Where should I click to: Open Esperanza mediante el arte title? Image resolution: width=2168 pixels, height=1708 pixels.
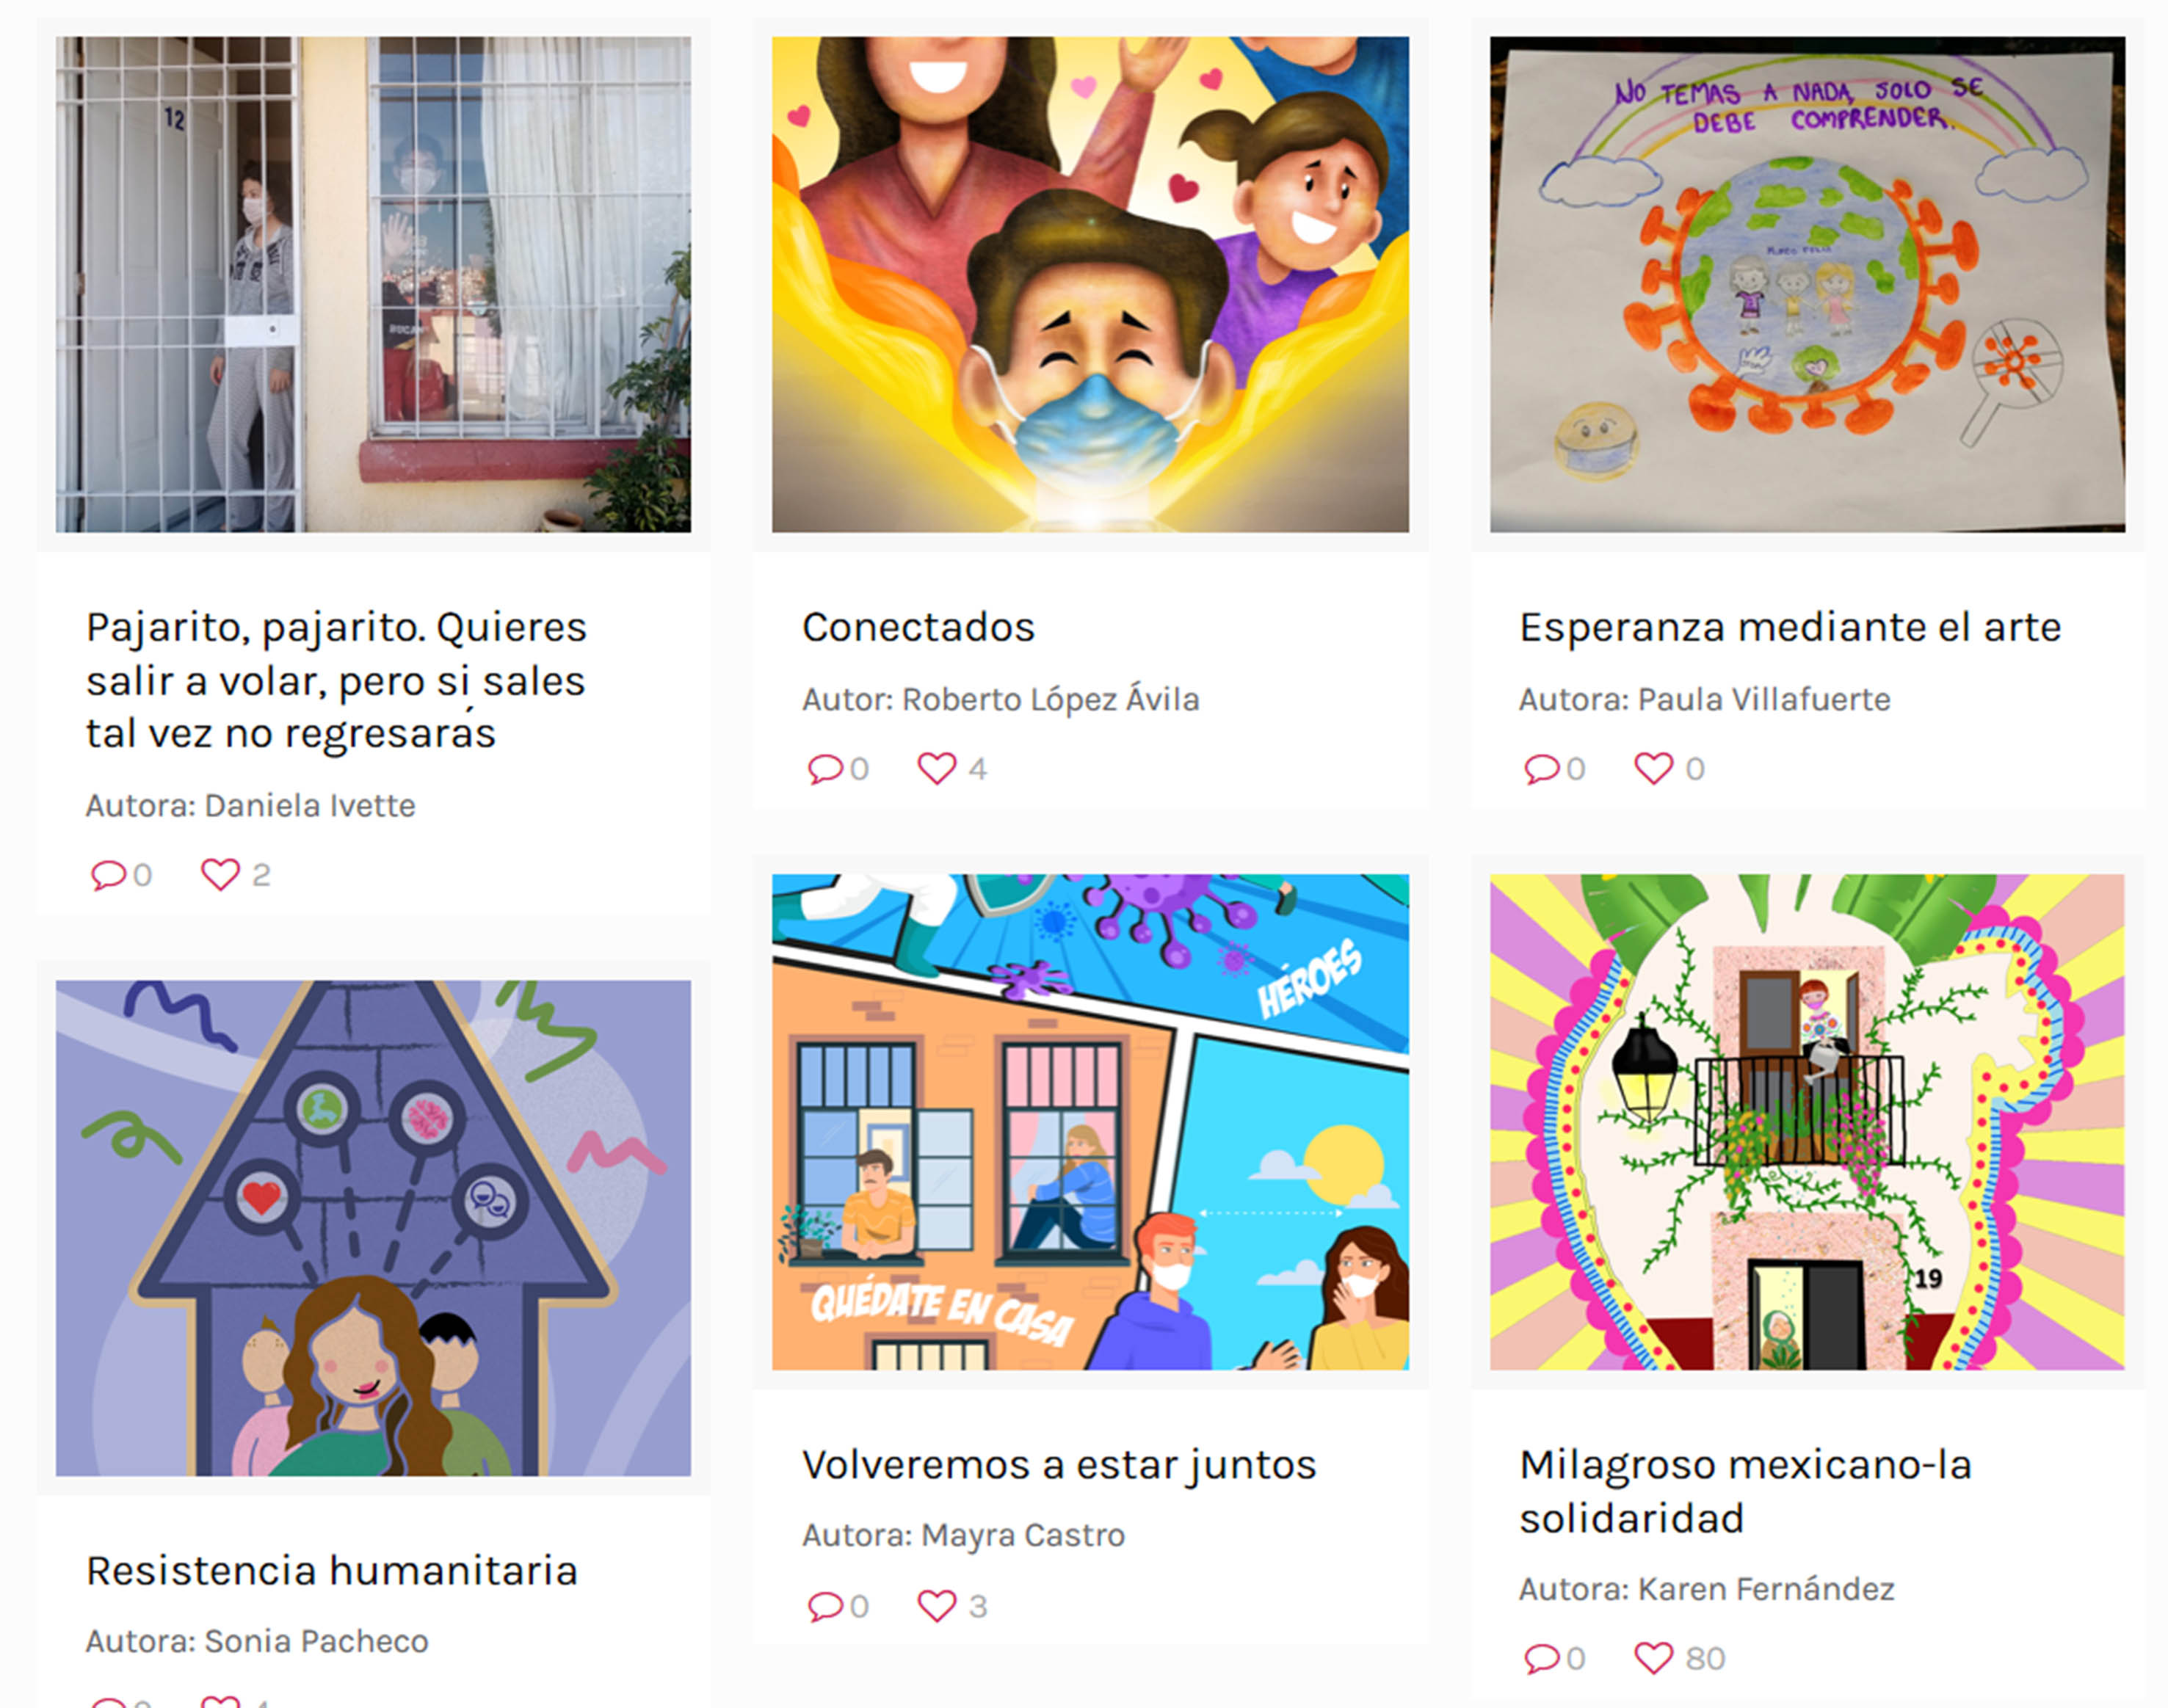click(1790, 627)
